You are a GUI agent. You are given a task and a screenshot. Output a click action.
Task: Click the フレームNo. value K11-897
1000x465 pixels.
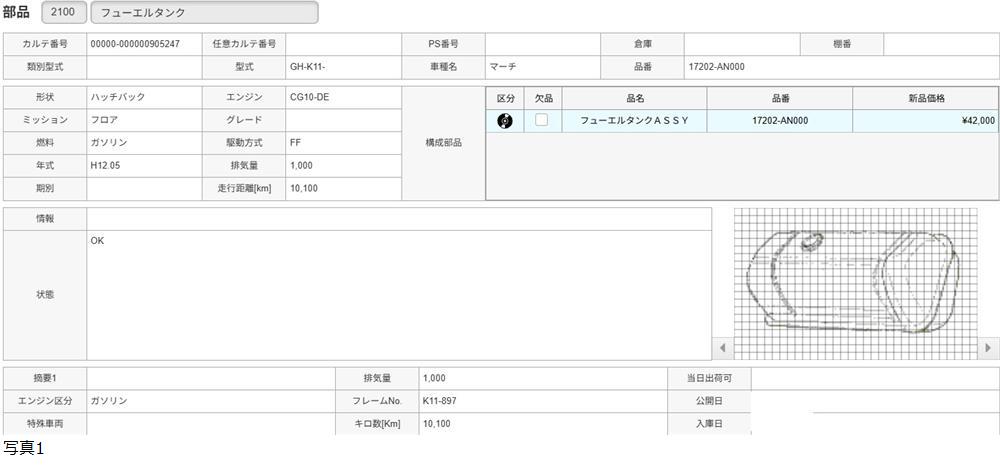pos(542,401)
